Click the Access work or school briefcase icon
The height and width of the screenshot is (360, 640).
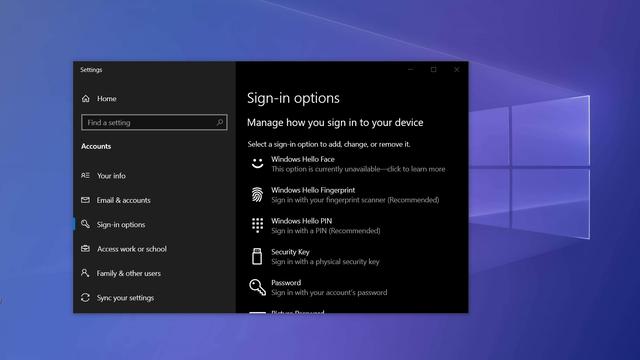tap(85, 249)
